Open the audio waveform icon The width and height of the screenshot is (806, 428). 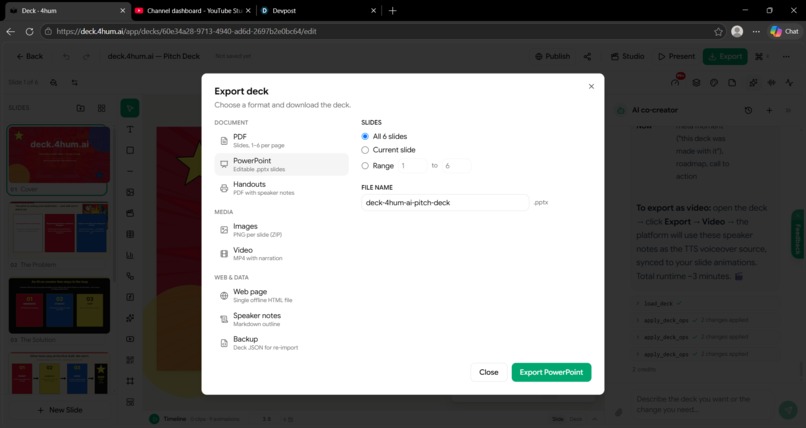click(x=772, y=83)
